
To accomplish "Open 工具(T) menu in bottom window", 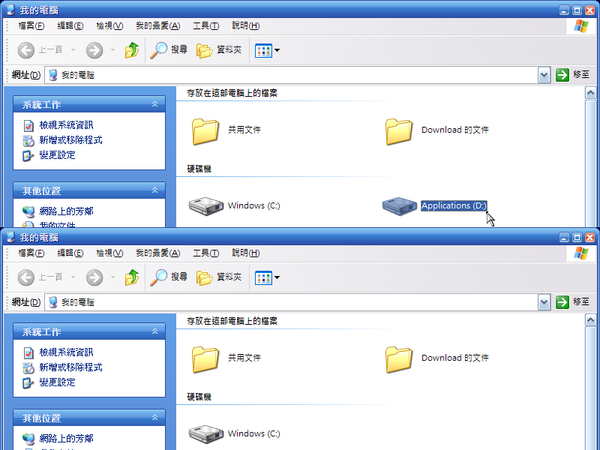I will [206, 253].
